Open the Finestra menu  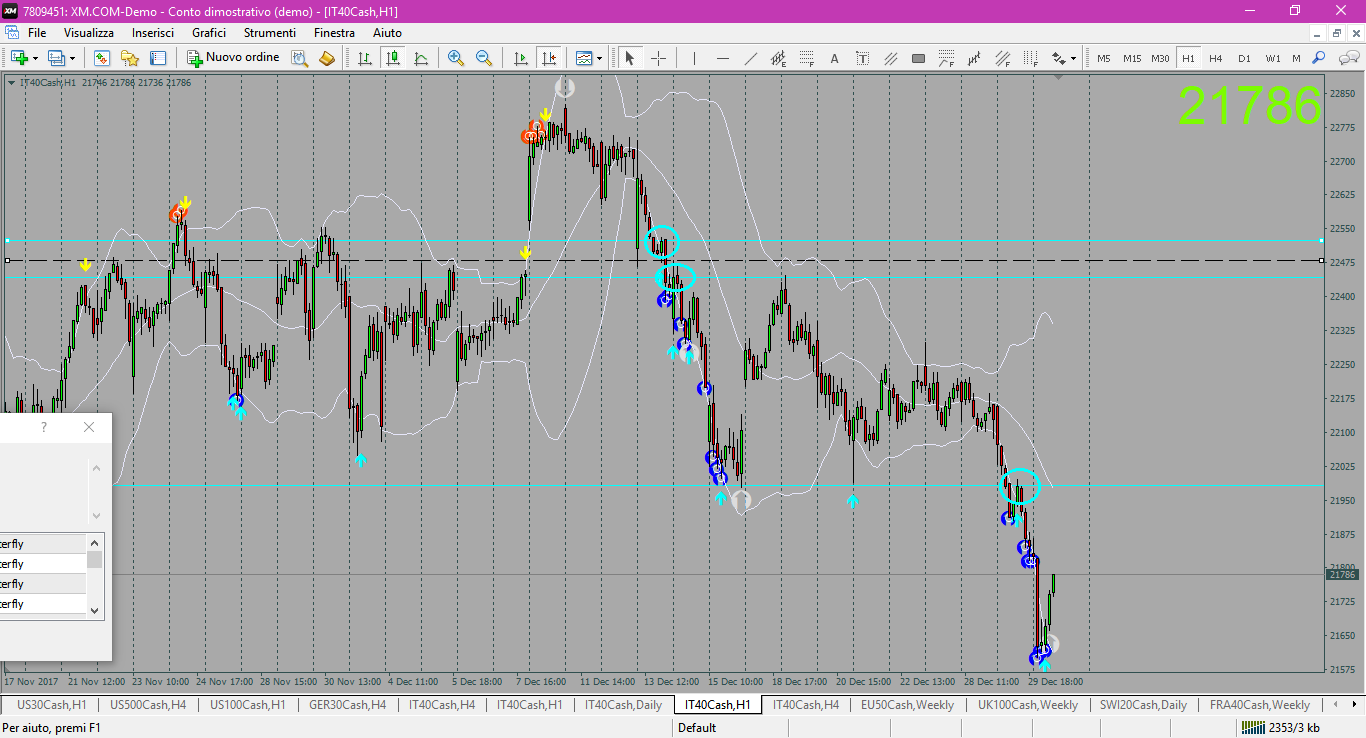tap(334, 33)
